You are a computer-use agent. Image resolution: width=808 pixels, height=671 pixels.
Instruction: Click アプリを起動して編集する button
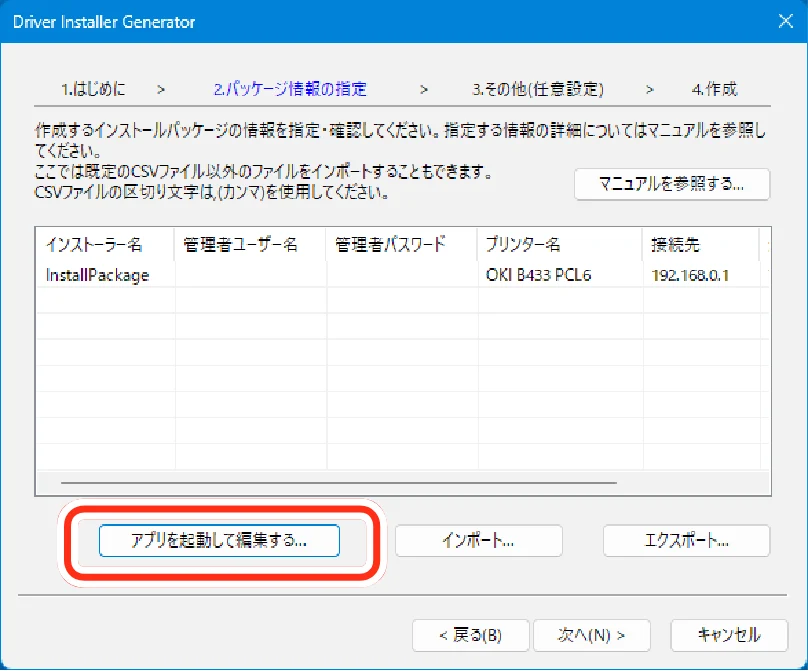pos(219,541)
